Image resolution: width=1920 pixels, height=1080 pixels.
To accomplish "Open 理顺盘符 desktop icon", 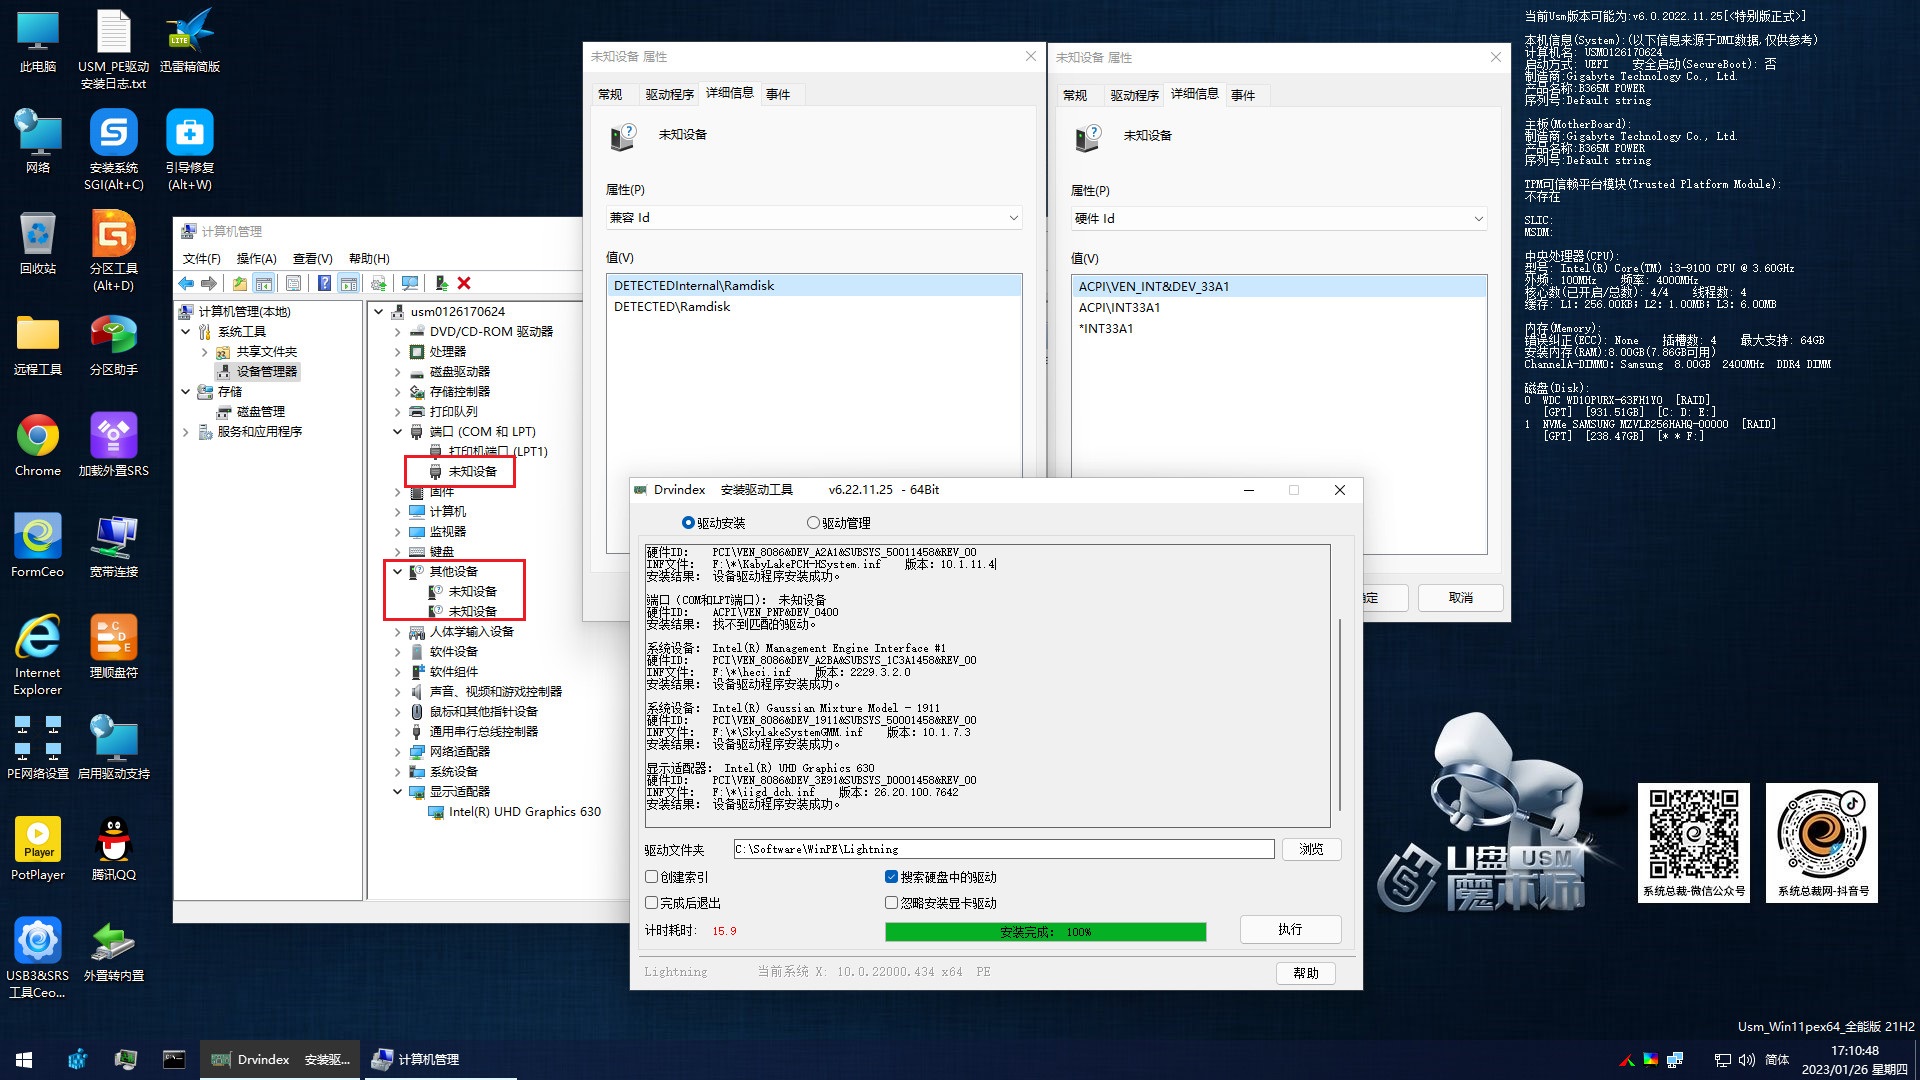I will pos(114,647).
